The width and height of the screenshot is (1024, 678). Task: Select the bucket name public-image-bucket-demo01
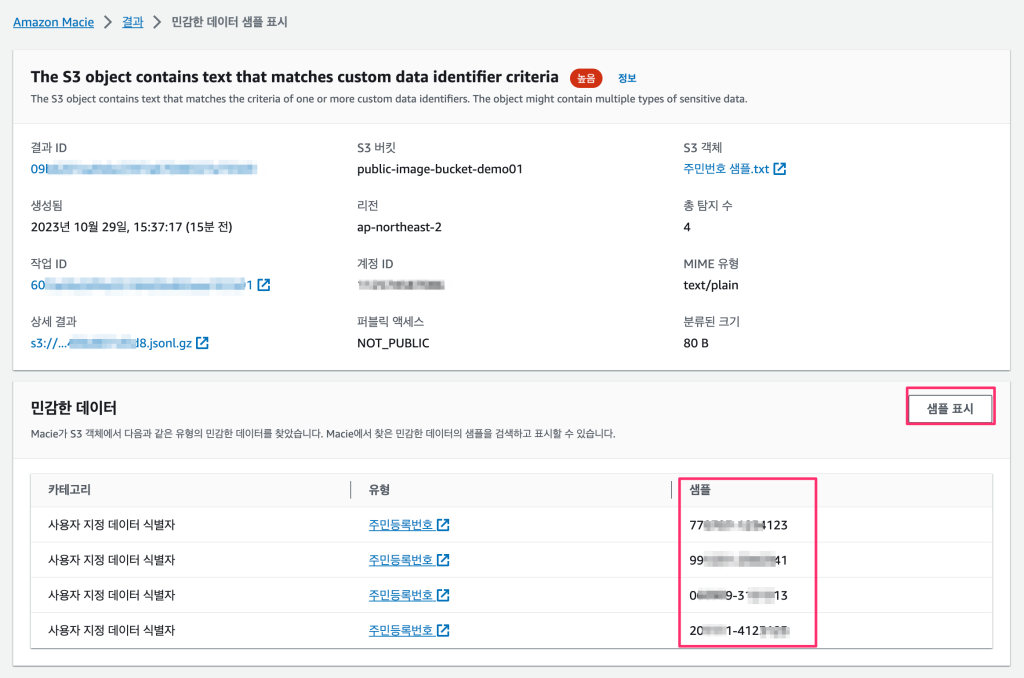(440, 169)
